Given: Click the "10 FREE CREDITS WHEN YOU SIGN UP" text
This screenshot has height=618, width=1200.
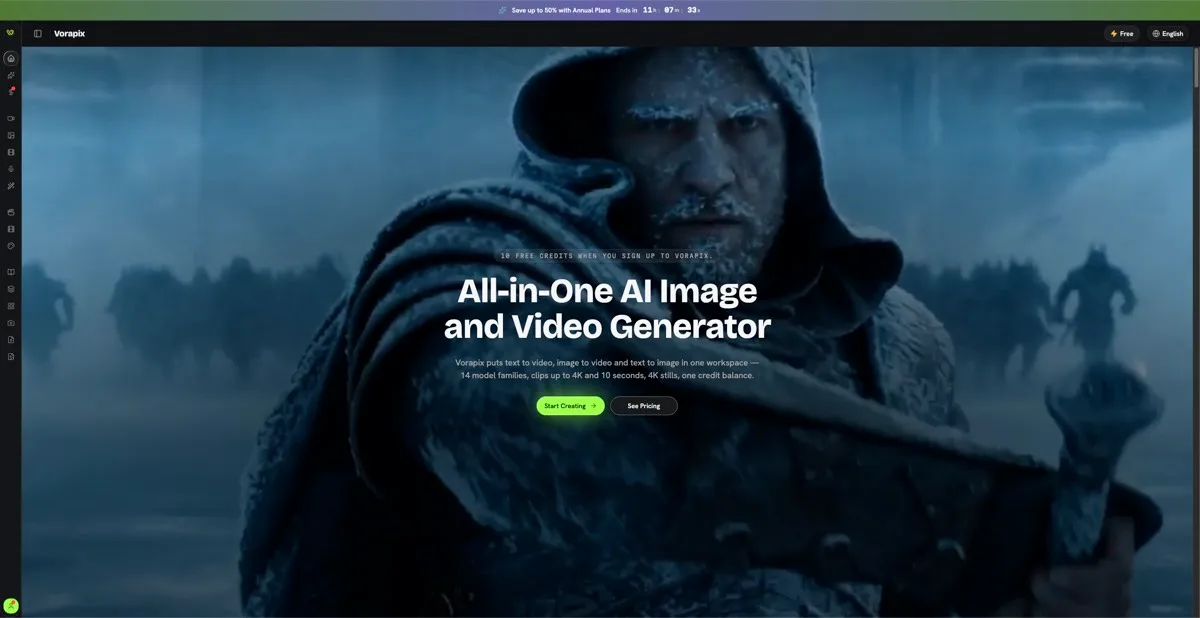Looking at the screenshot, I should pyautogui.click(x=606, y=256).
